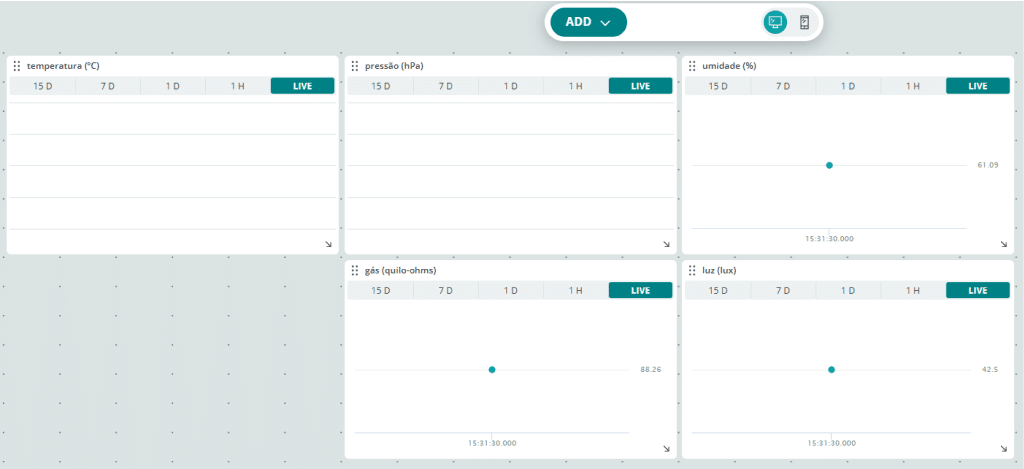Select 15 D range in luz widget
1024x469 pixels.
click(x=718, y=291)
